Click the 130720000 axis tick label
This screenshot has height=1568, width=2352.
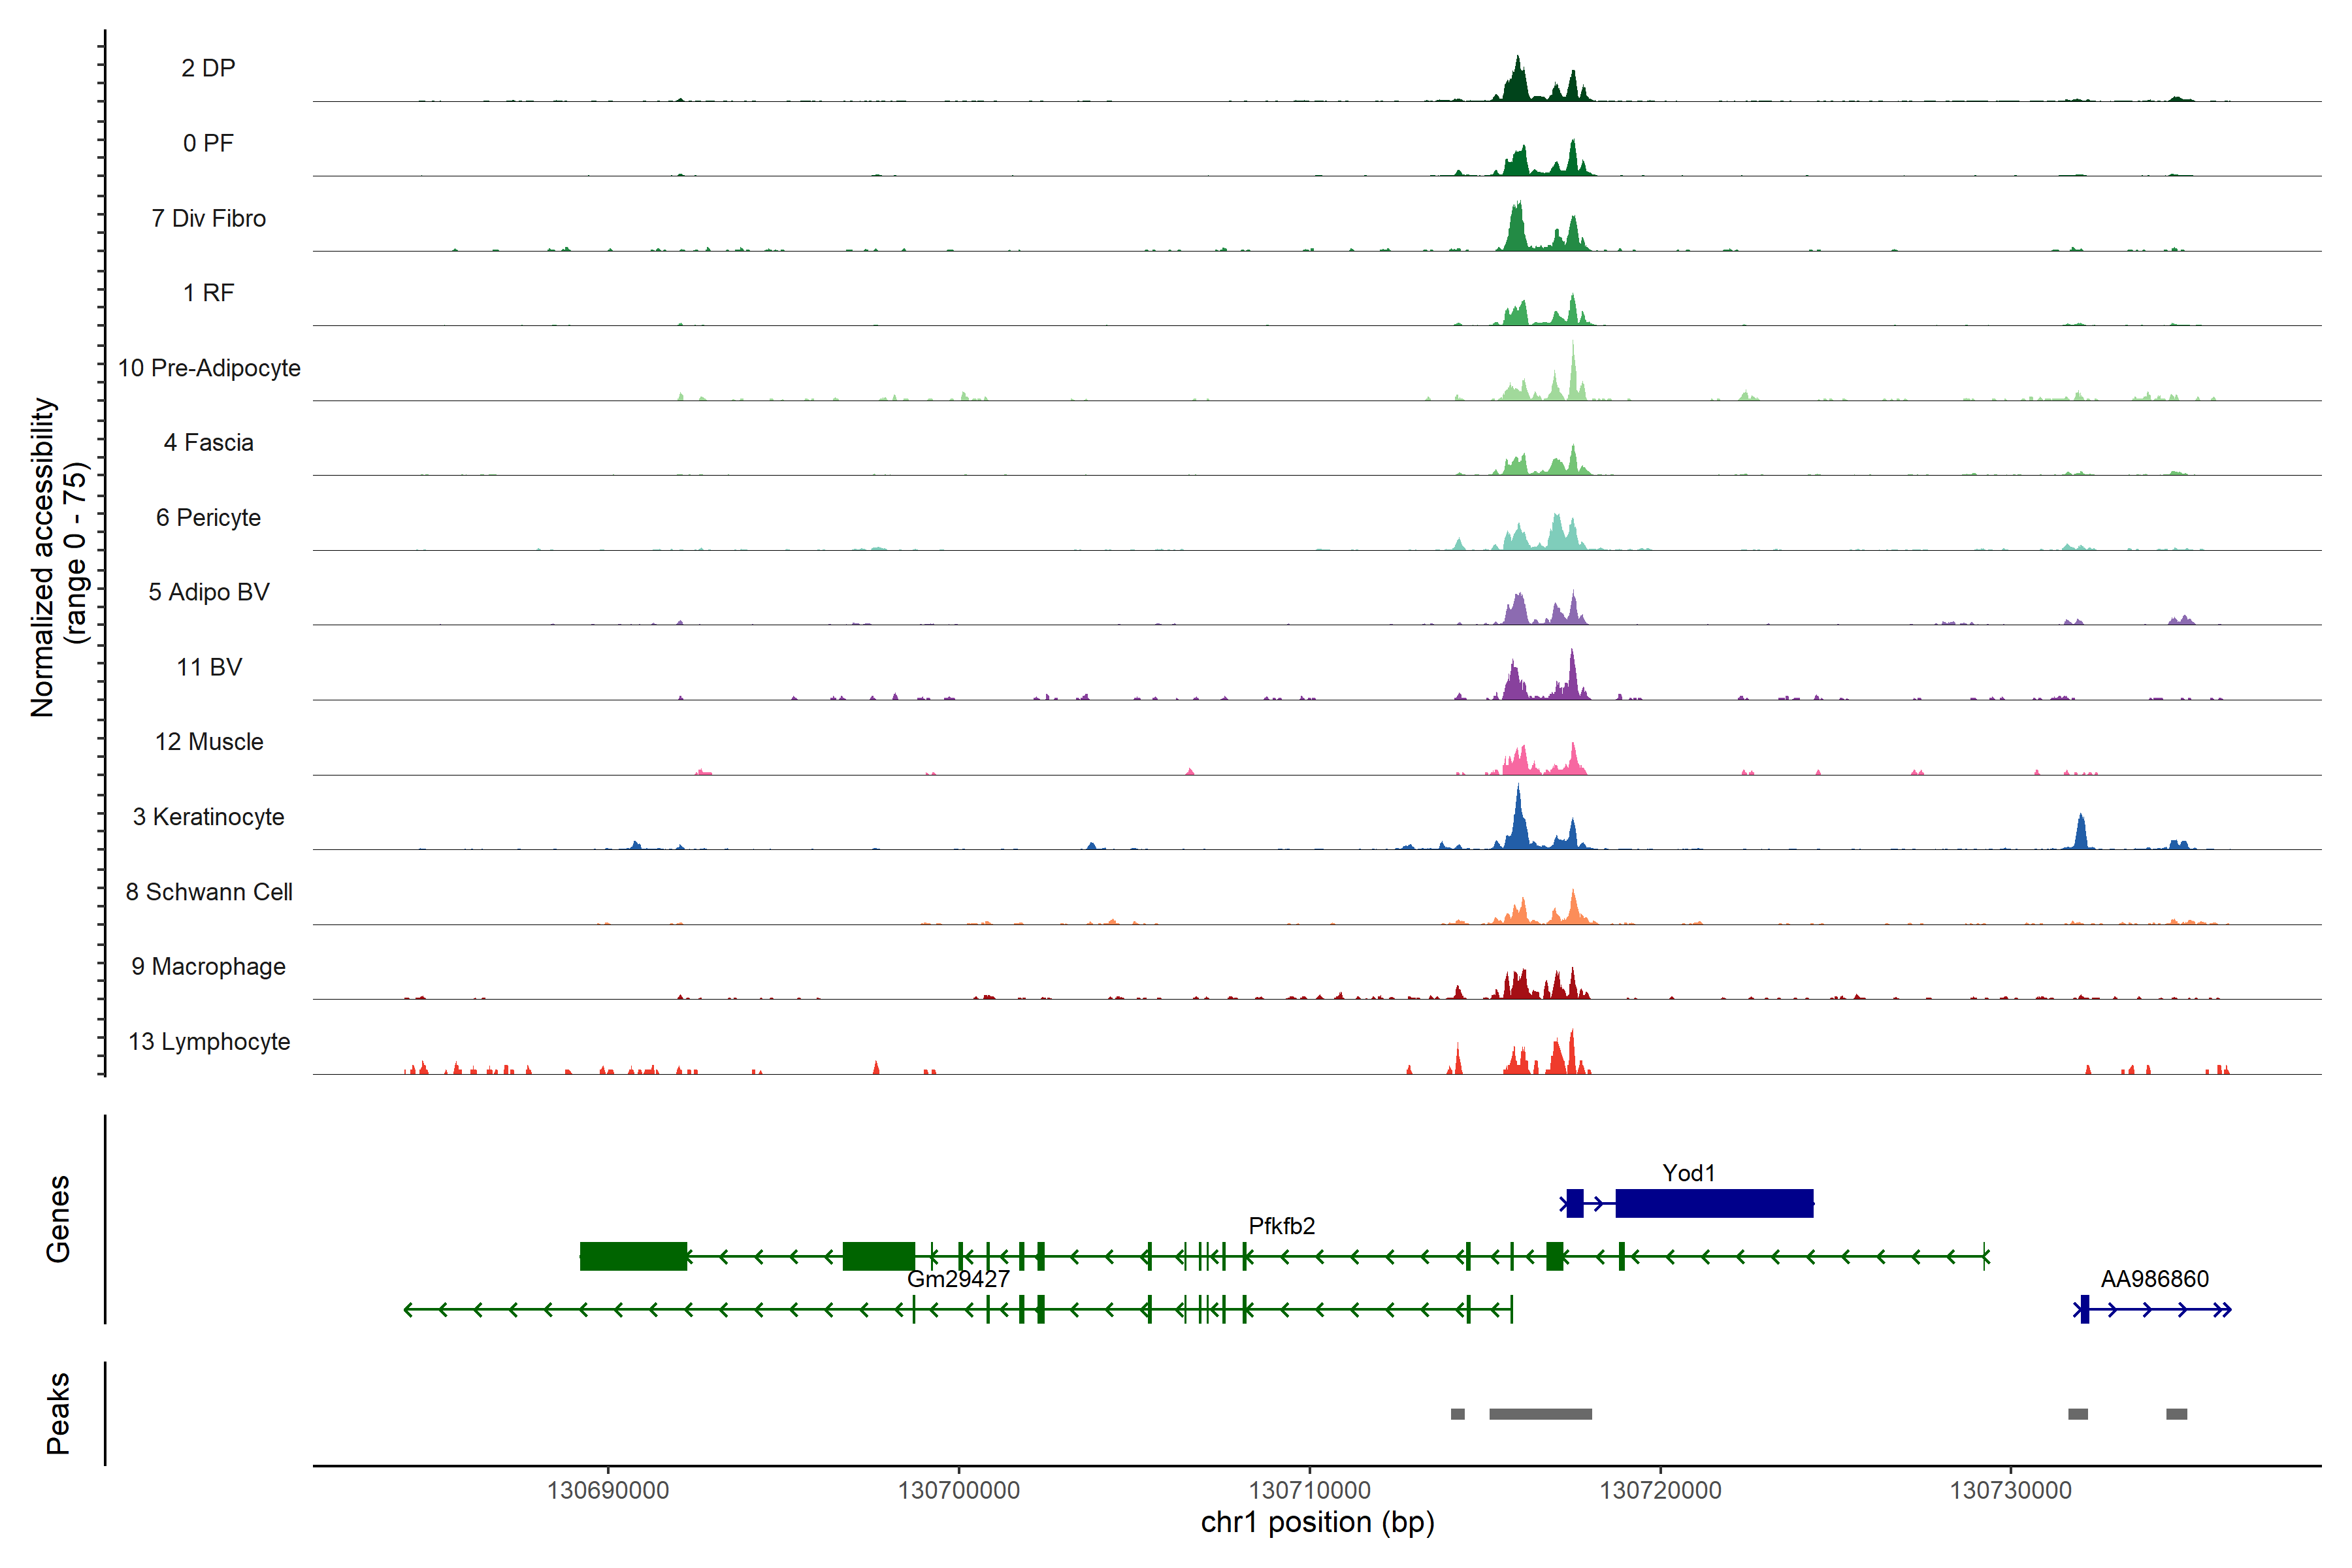click(1660, 1490)
